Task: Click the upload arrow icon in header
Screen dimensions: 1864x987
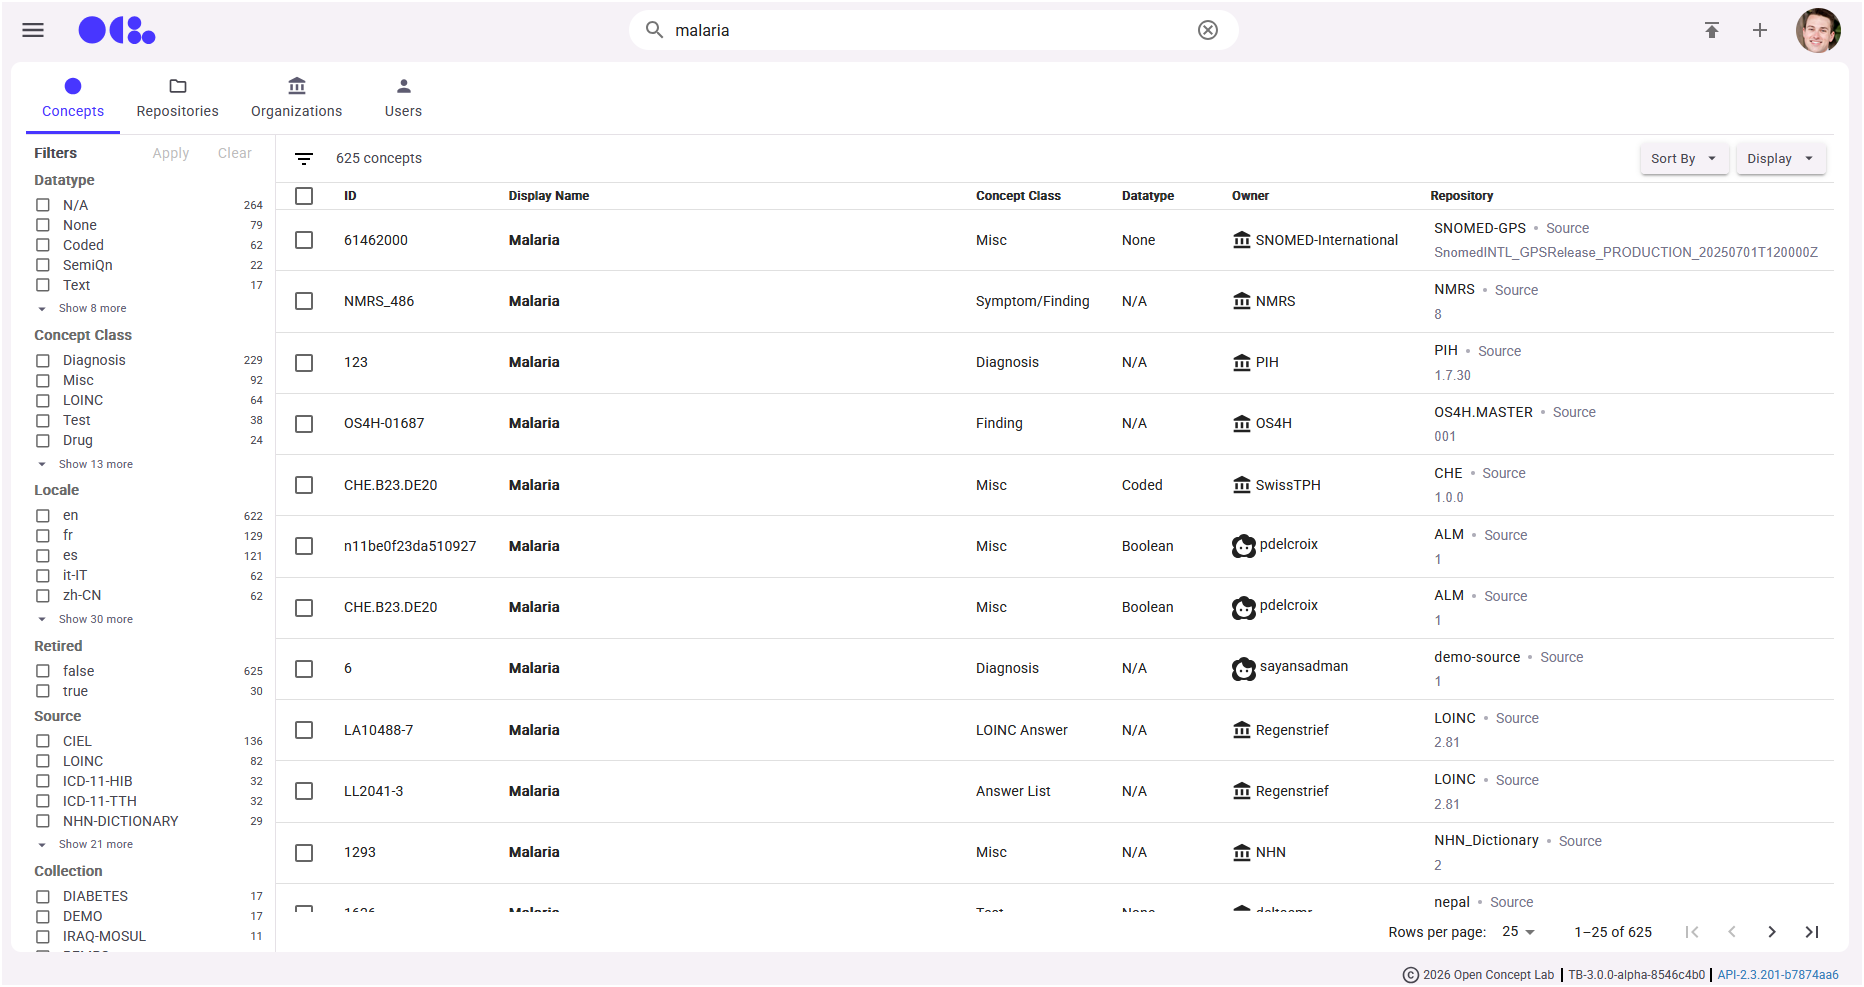Action: pos(1711,30)
